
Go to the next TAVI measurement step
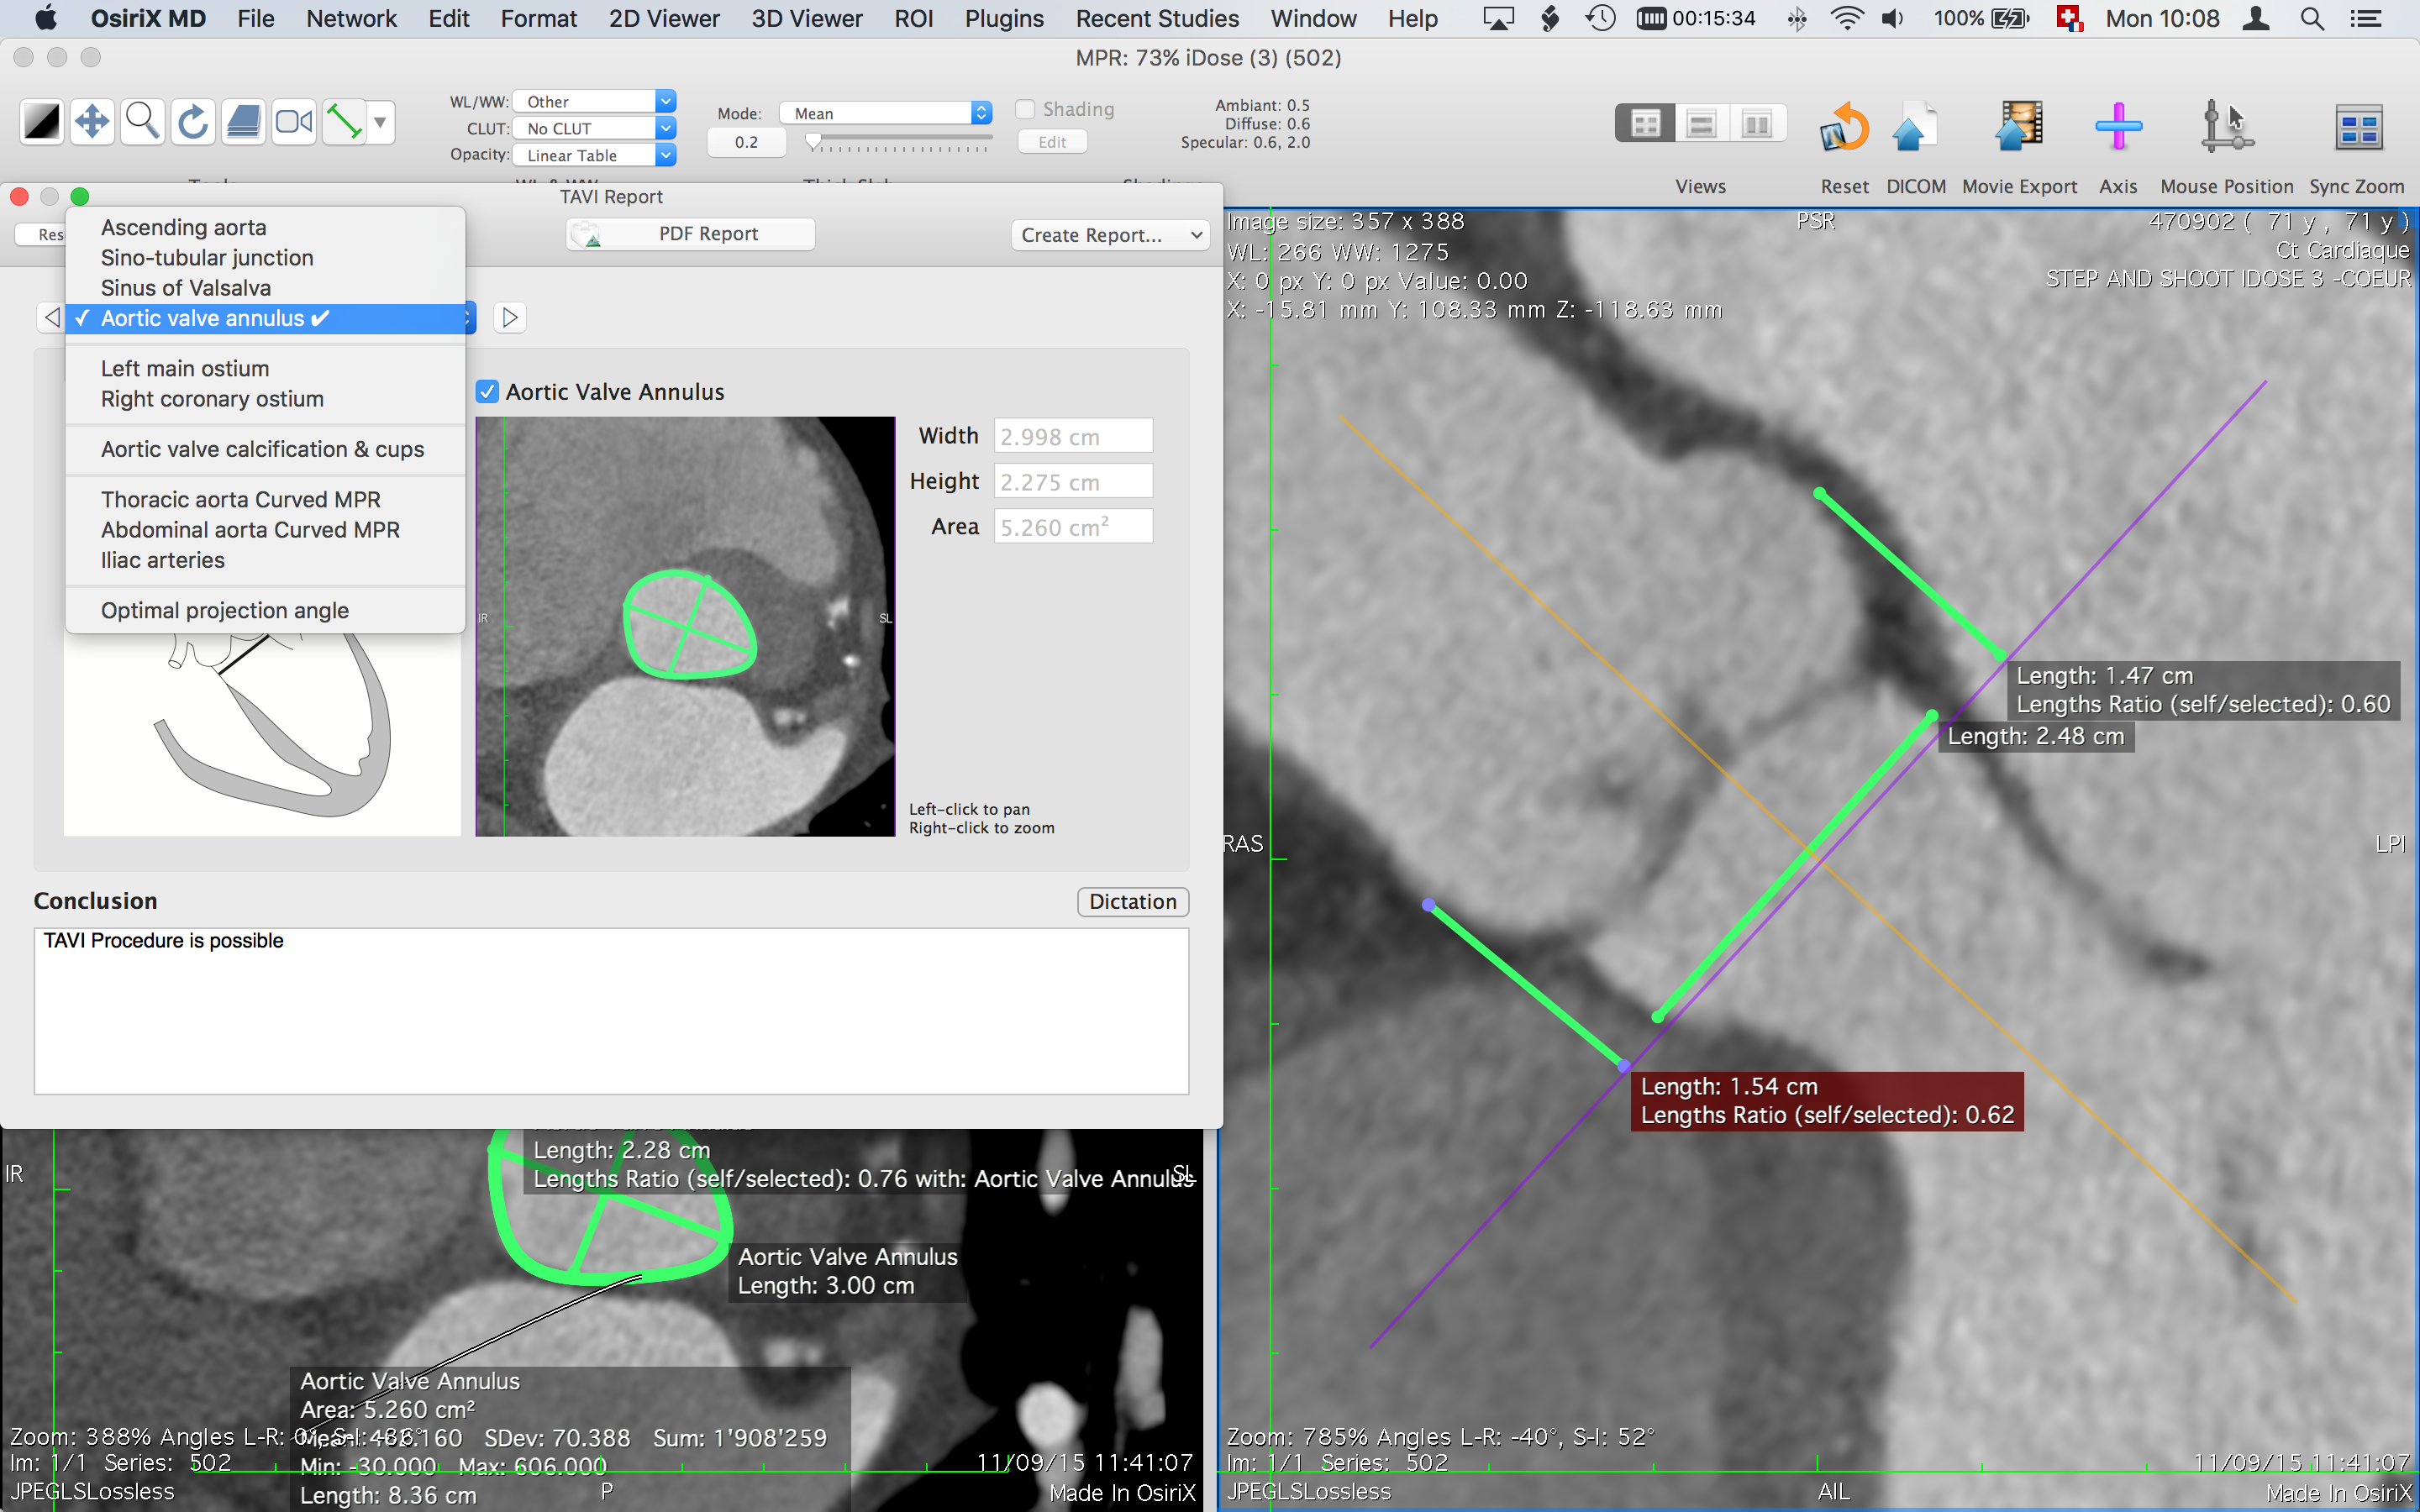pos(510,317)
